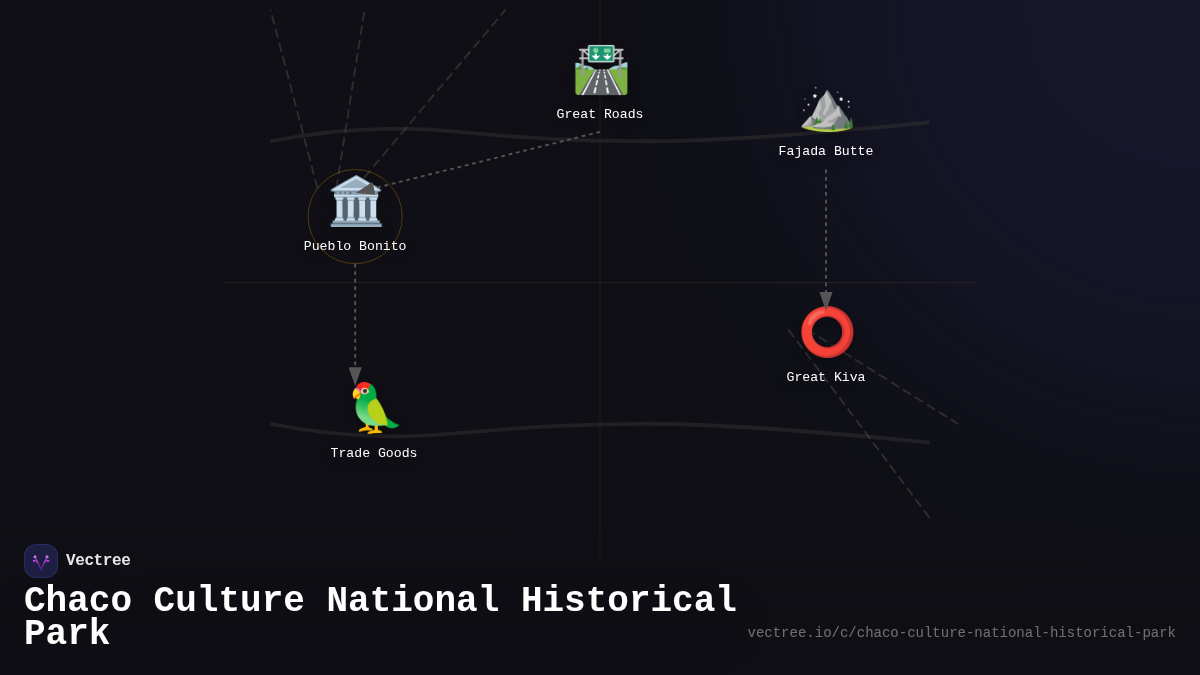Click the Great Kiva red ring icon

coord(826,331)
